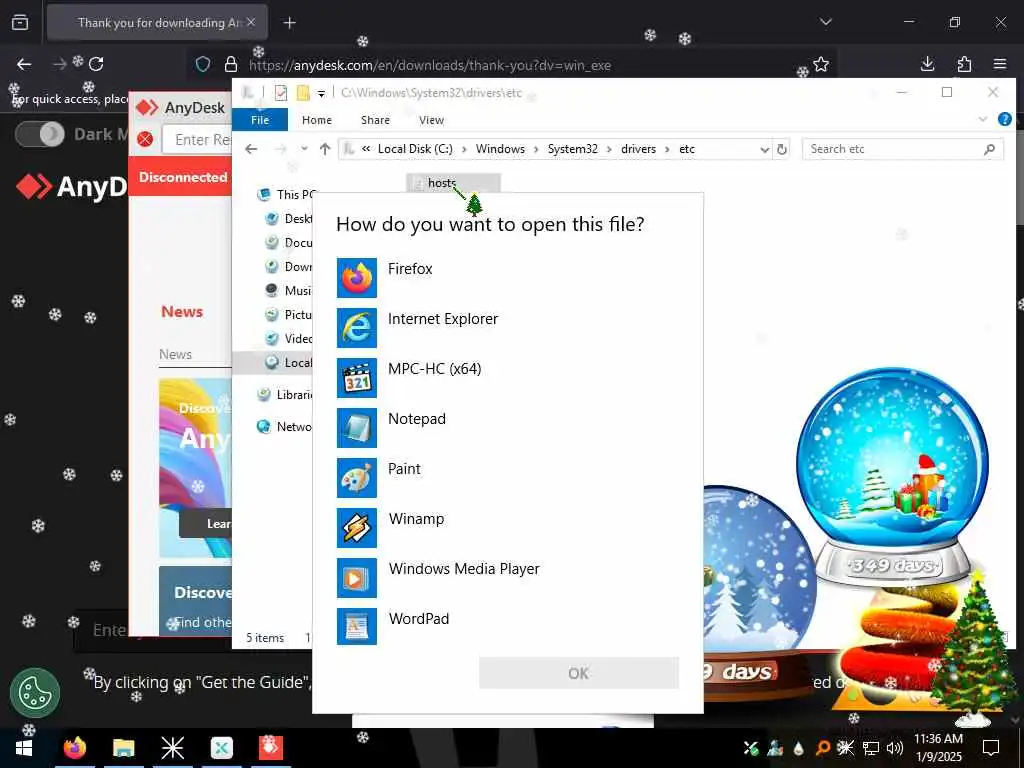
Task: Go up one folder level in Explorer
Action: coord(325,149)
